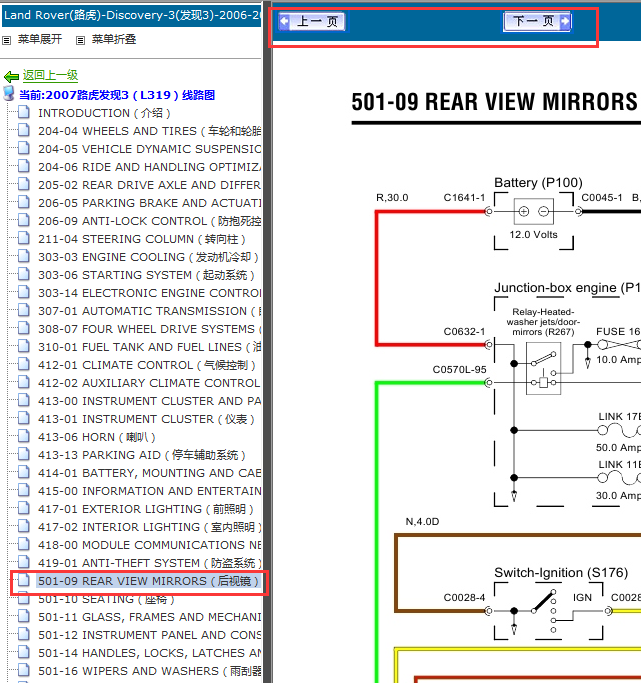Open 414-01 BATTERY, MOUNTING AND CABLES

coord(149,473)
